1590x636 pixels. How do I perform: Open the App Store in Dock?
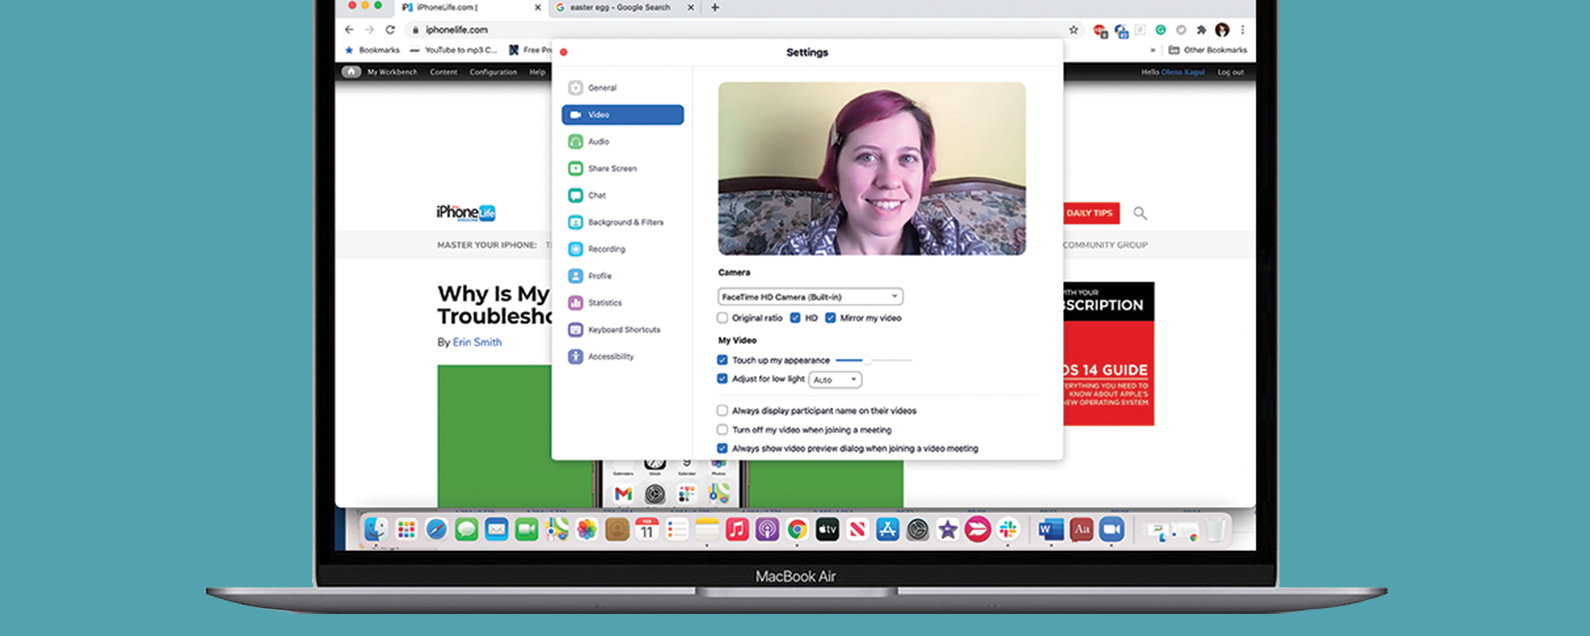click(887, 530)
